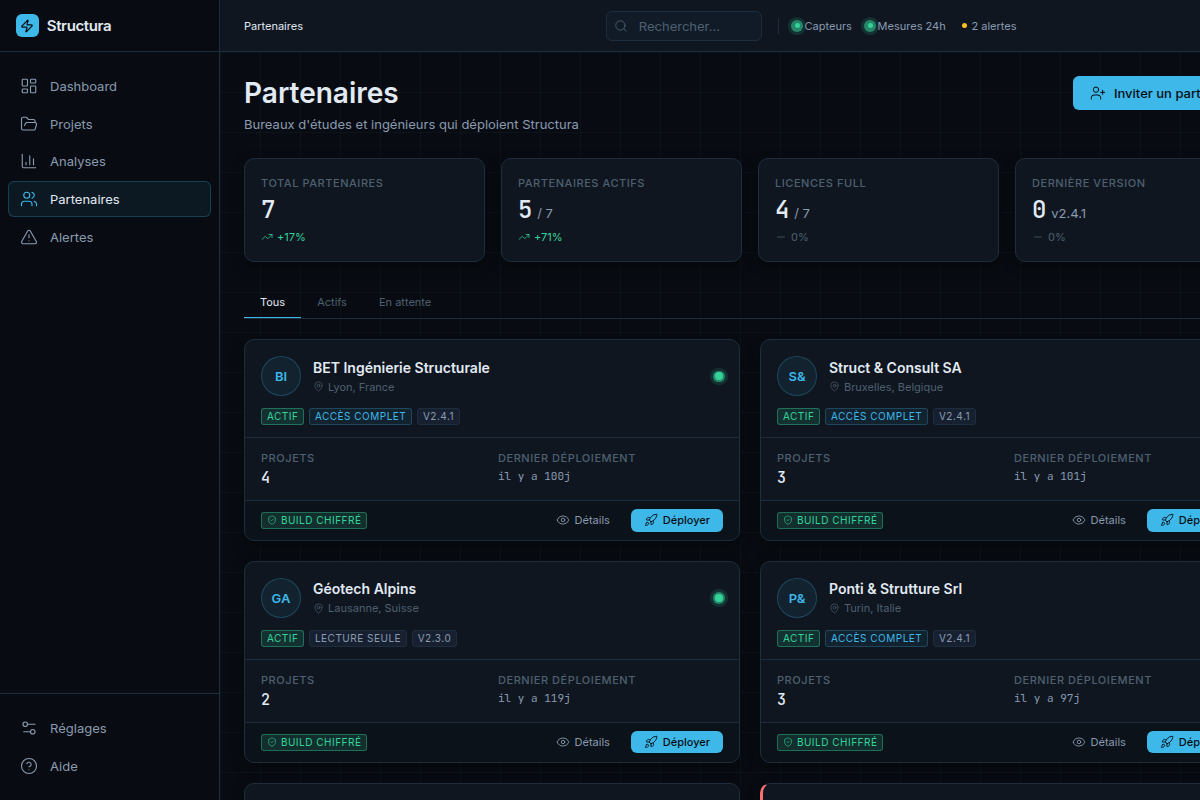Open the Projets folder icon
Viewport: 1200px width, 800px height.
29,124
